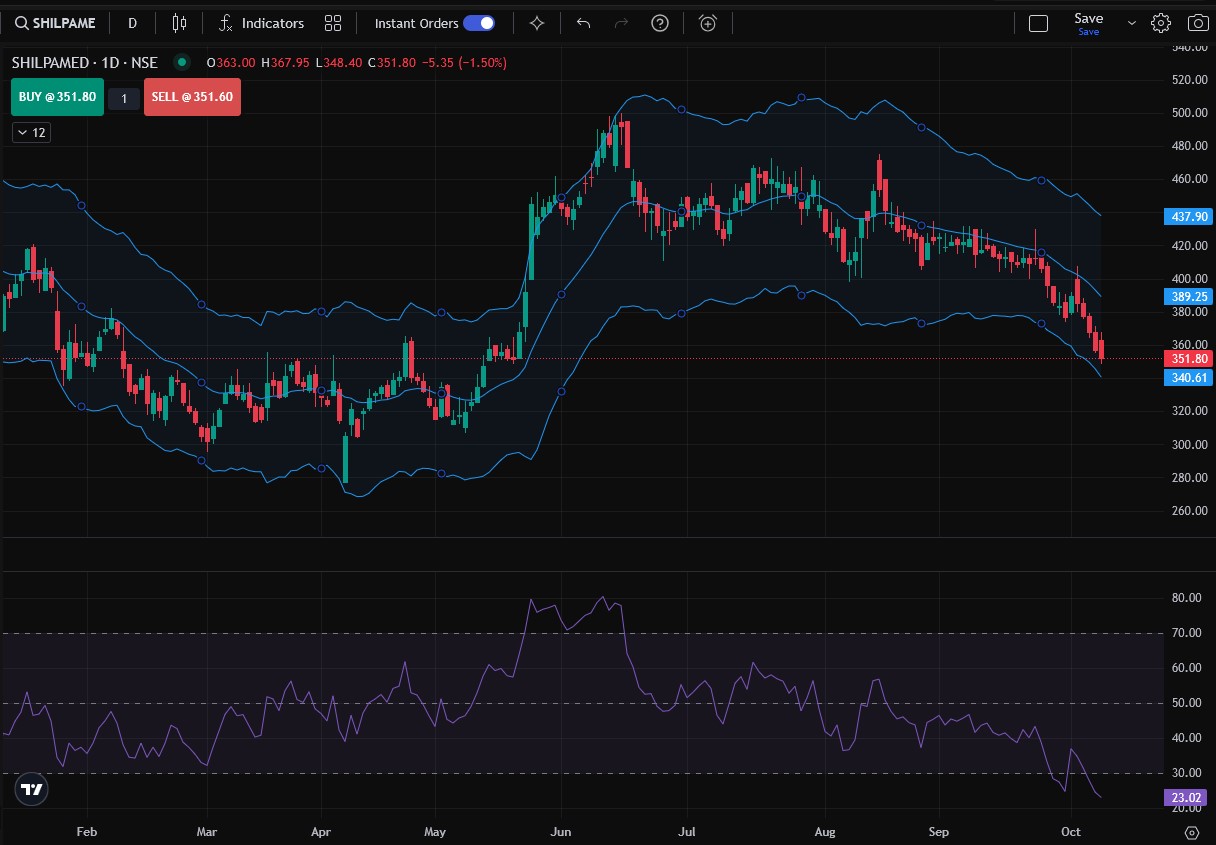Image resolution: width=1216 pixels, height=845 pixels.
Task: Open the help question mark icon
Action: [659, 23]
